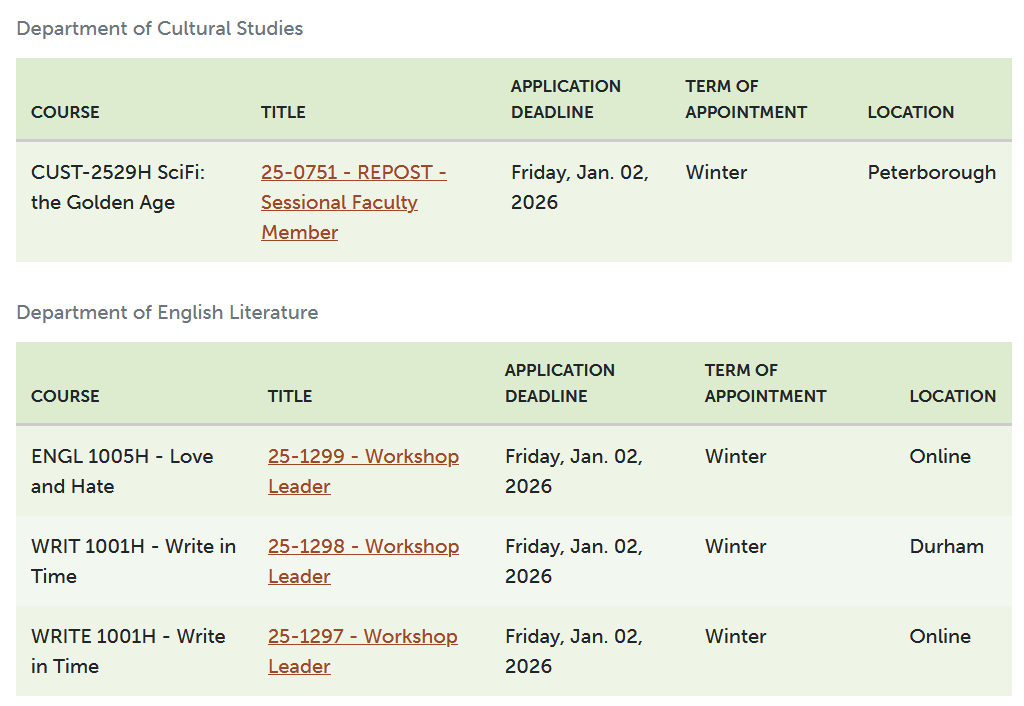Select Winter term in the Durham row
This screenshot has height=706, width=1024.
point(735,546)
